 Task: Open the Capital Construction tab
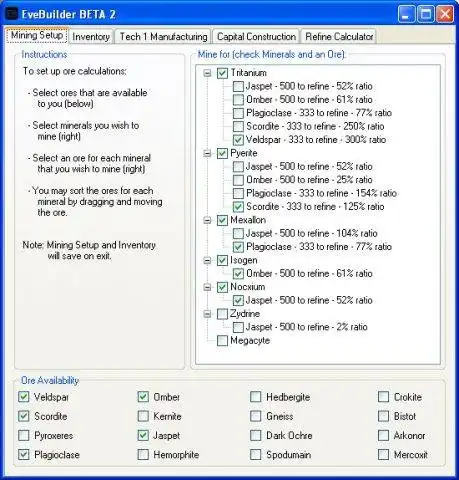(256, 37)
